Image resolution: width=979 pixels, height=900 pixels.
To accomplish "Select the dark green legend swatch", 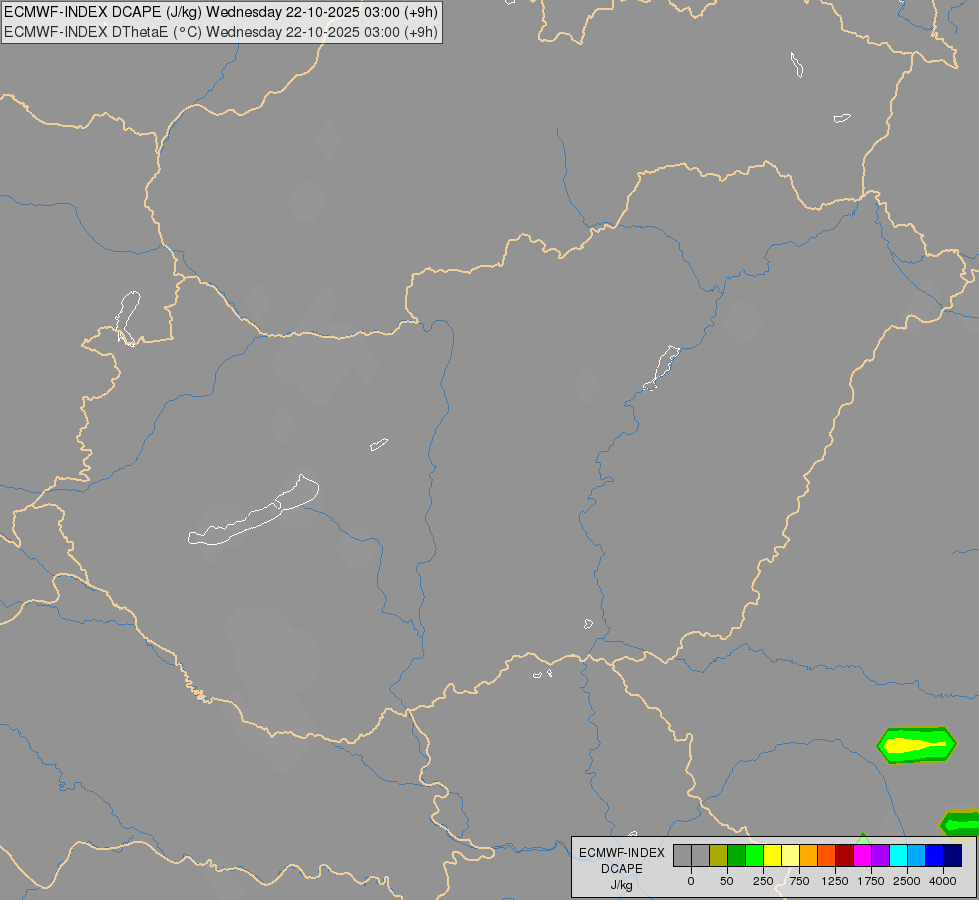I will [736, 856].
